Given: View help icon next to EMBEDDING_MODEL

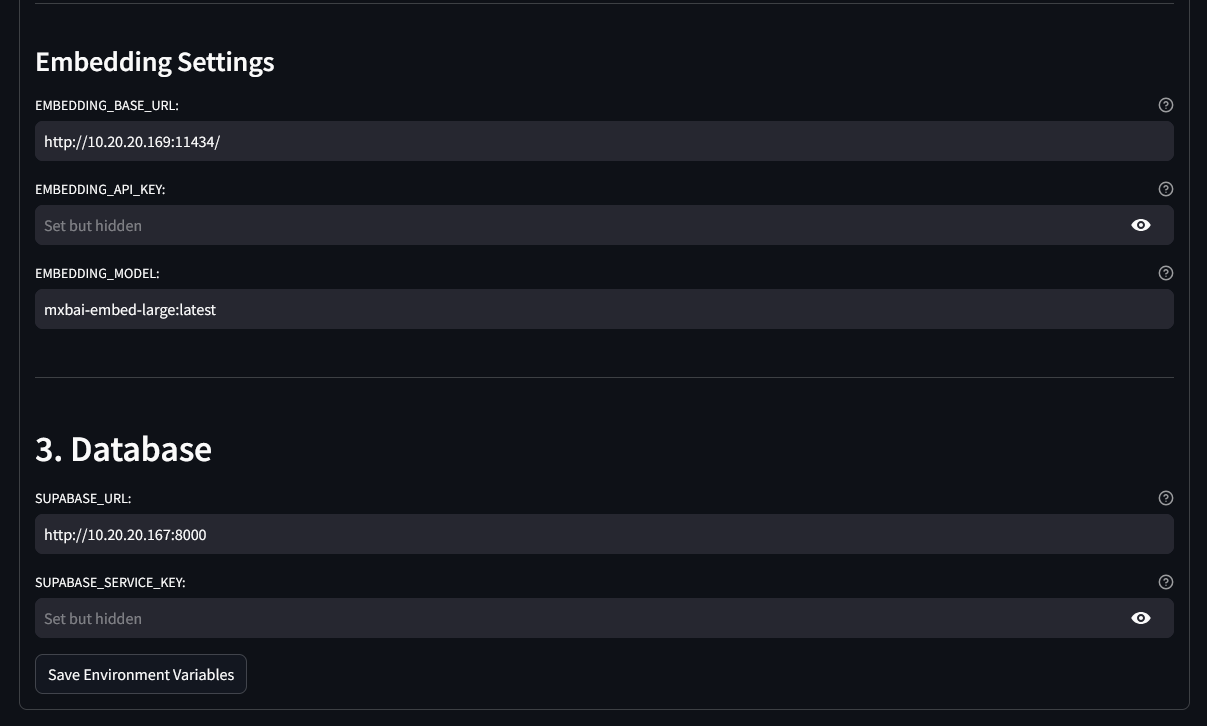Looking at the screenshot, I should tap(1165, 273).
